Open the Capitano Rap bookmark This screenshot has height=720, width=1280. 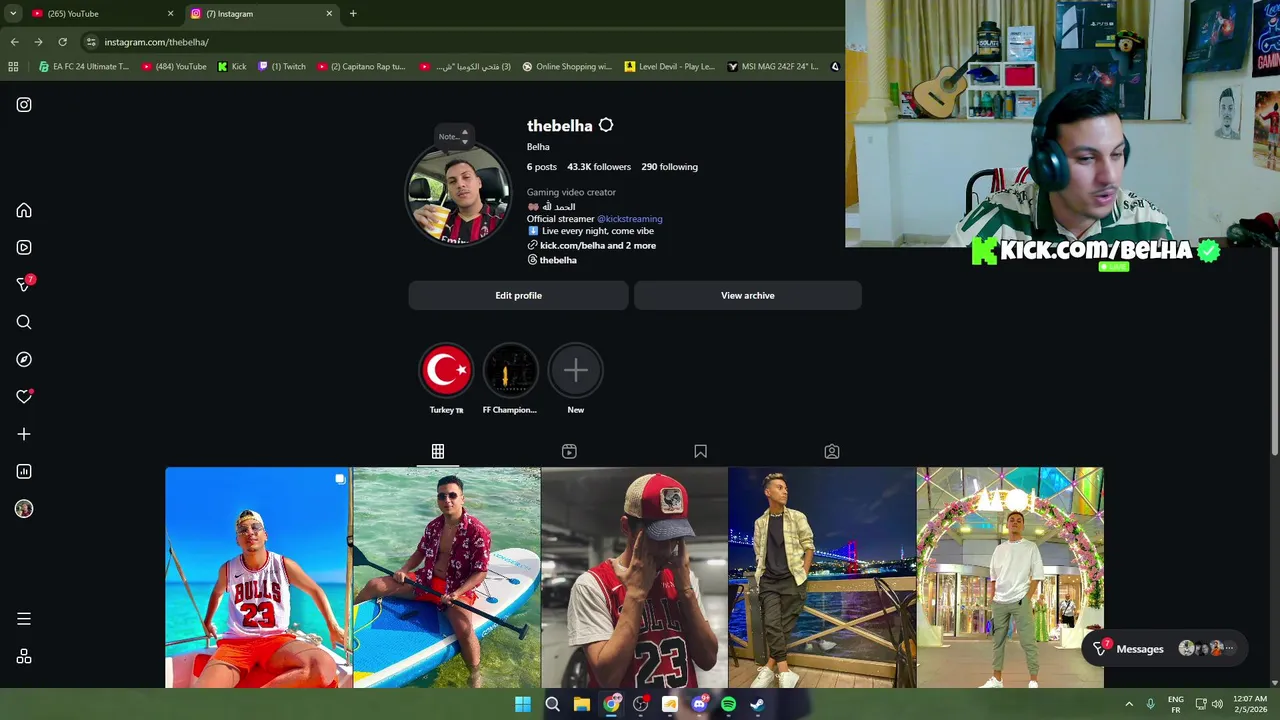point(361,67)
